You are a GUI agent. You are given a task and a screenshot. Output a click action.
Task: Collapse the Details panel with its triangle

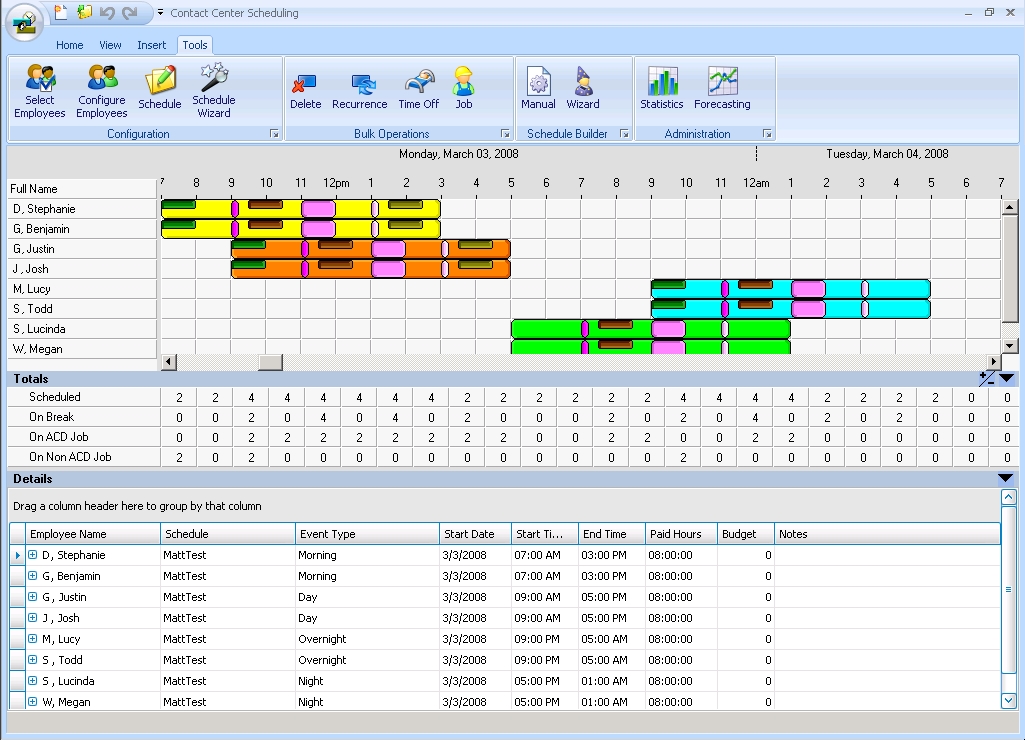pos(1005,478)
